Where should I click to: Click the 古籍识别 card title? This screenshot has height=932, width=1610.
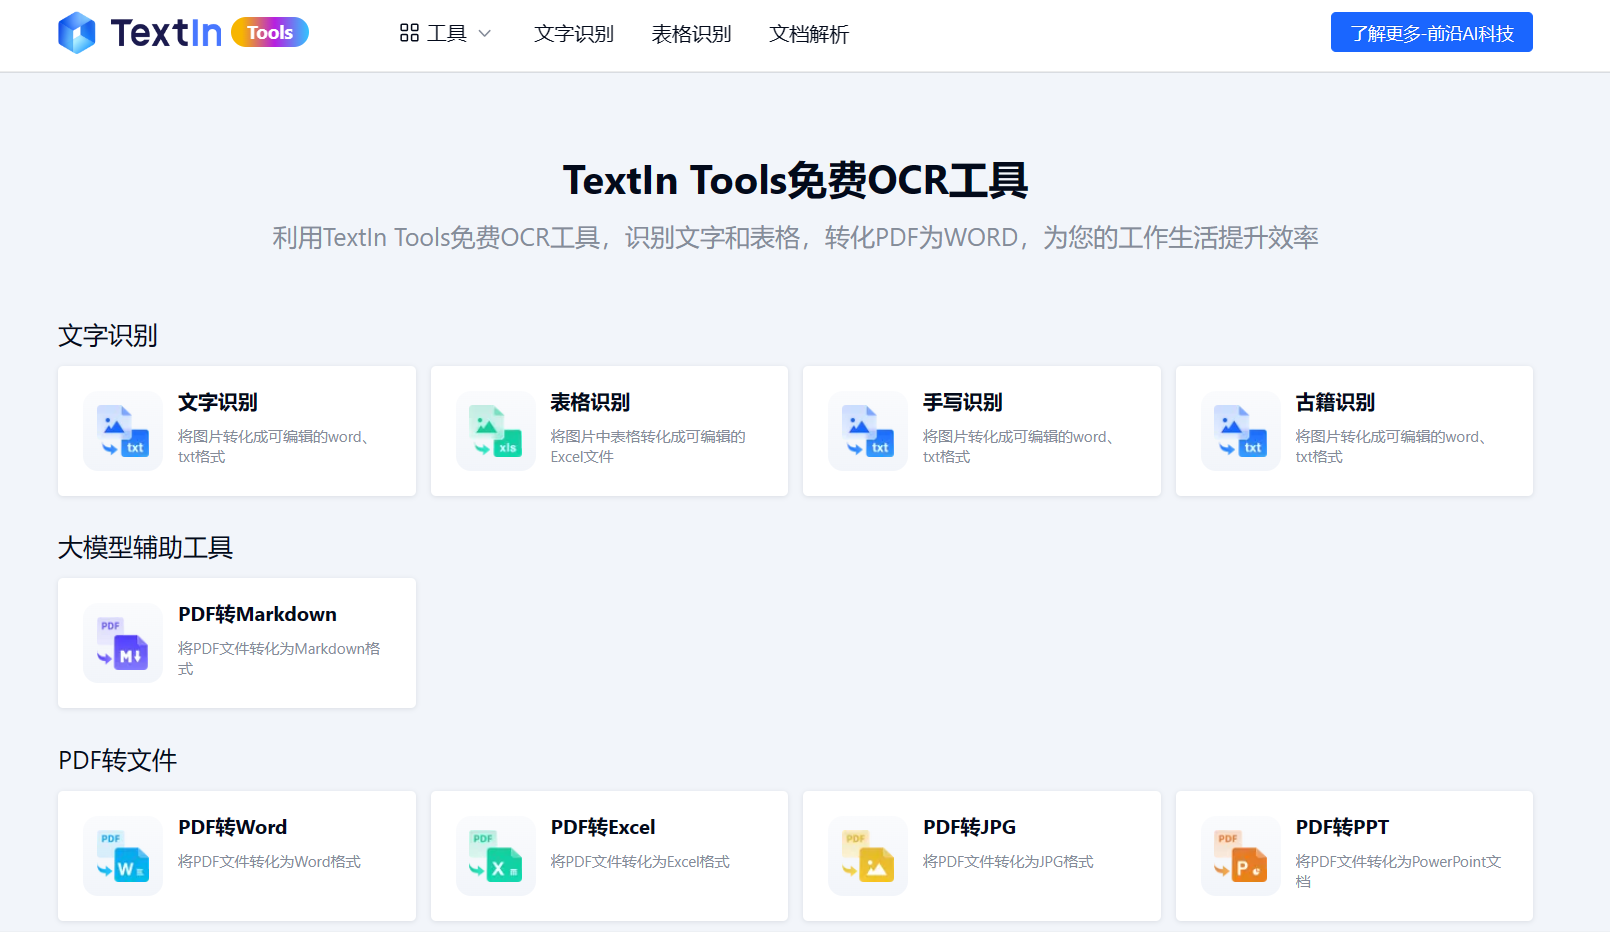click(1335, 402)
